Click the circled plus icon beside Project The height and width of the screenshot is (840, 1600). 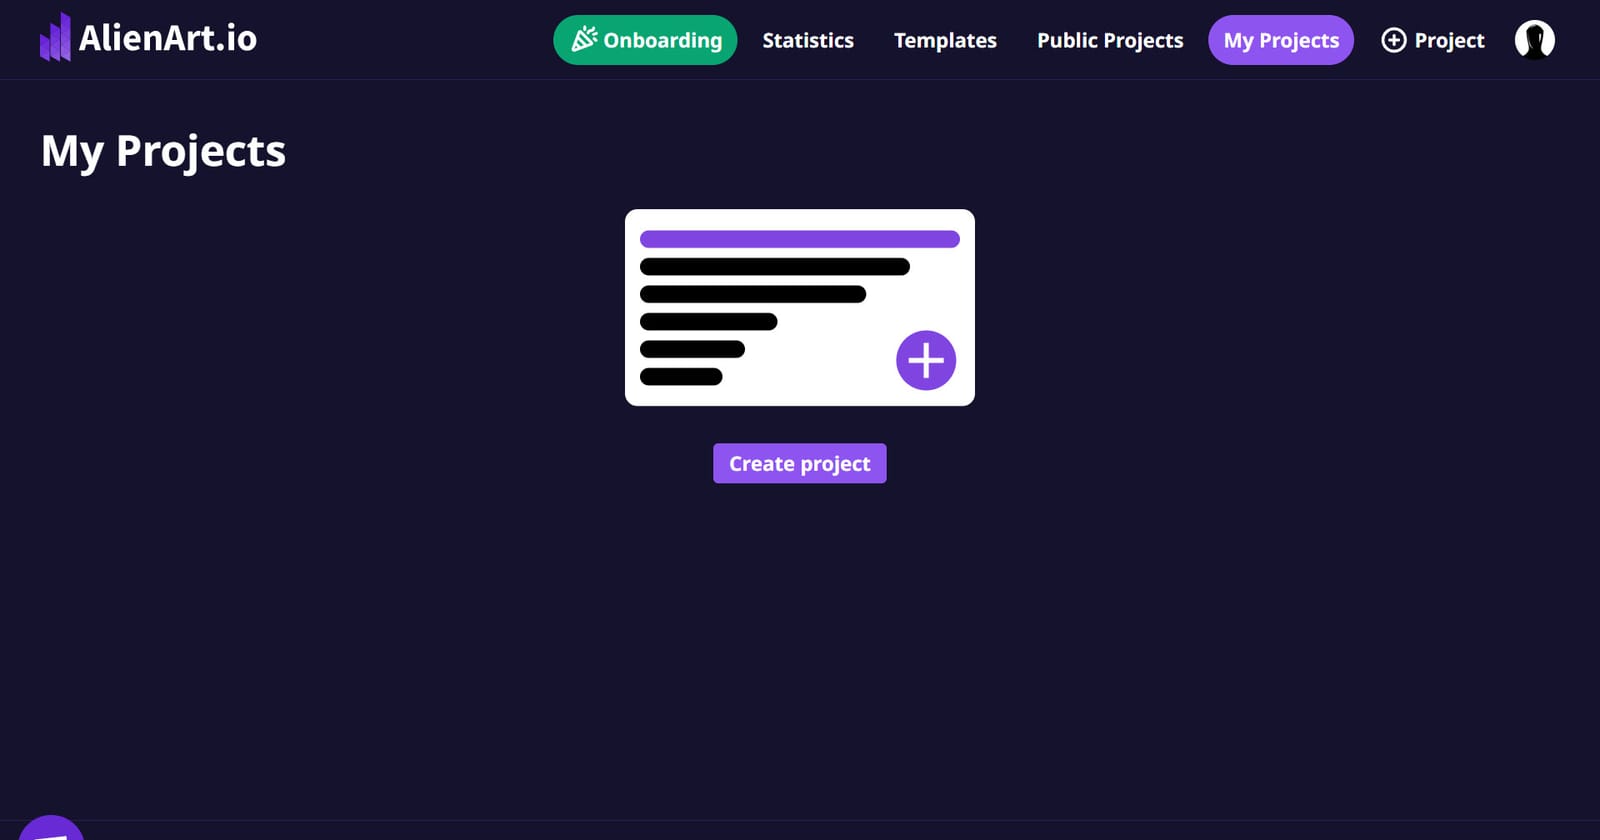tap(1393, 40)
